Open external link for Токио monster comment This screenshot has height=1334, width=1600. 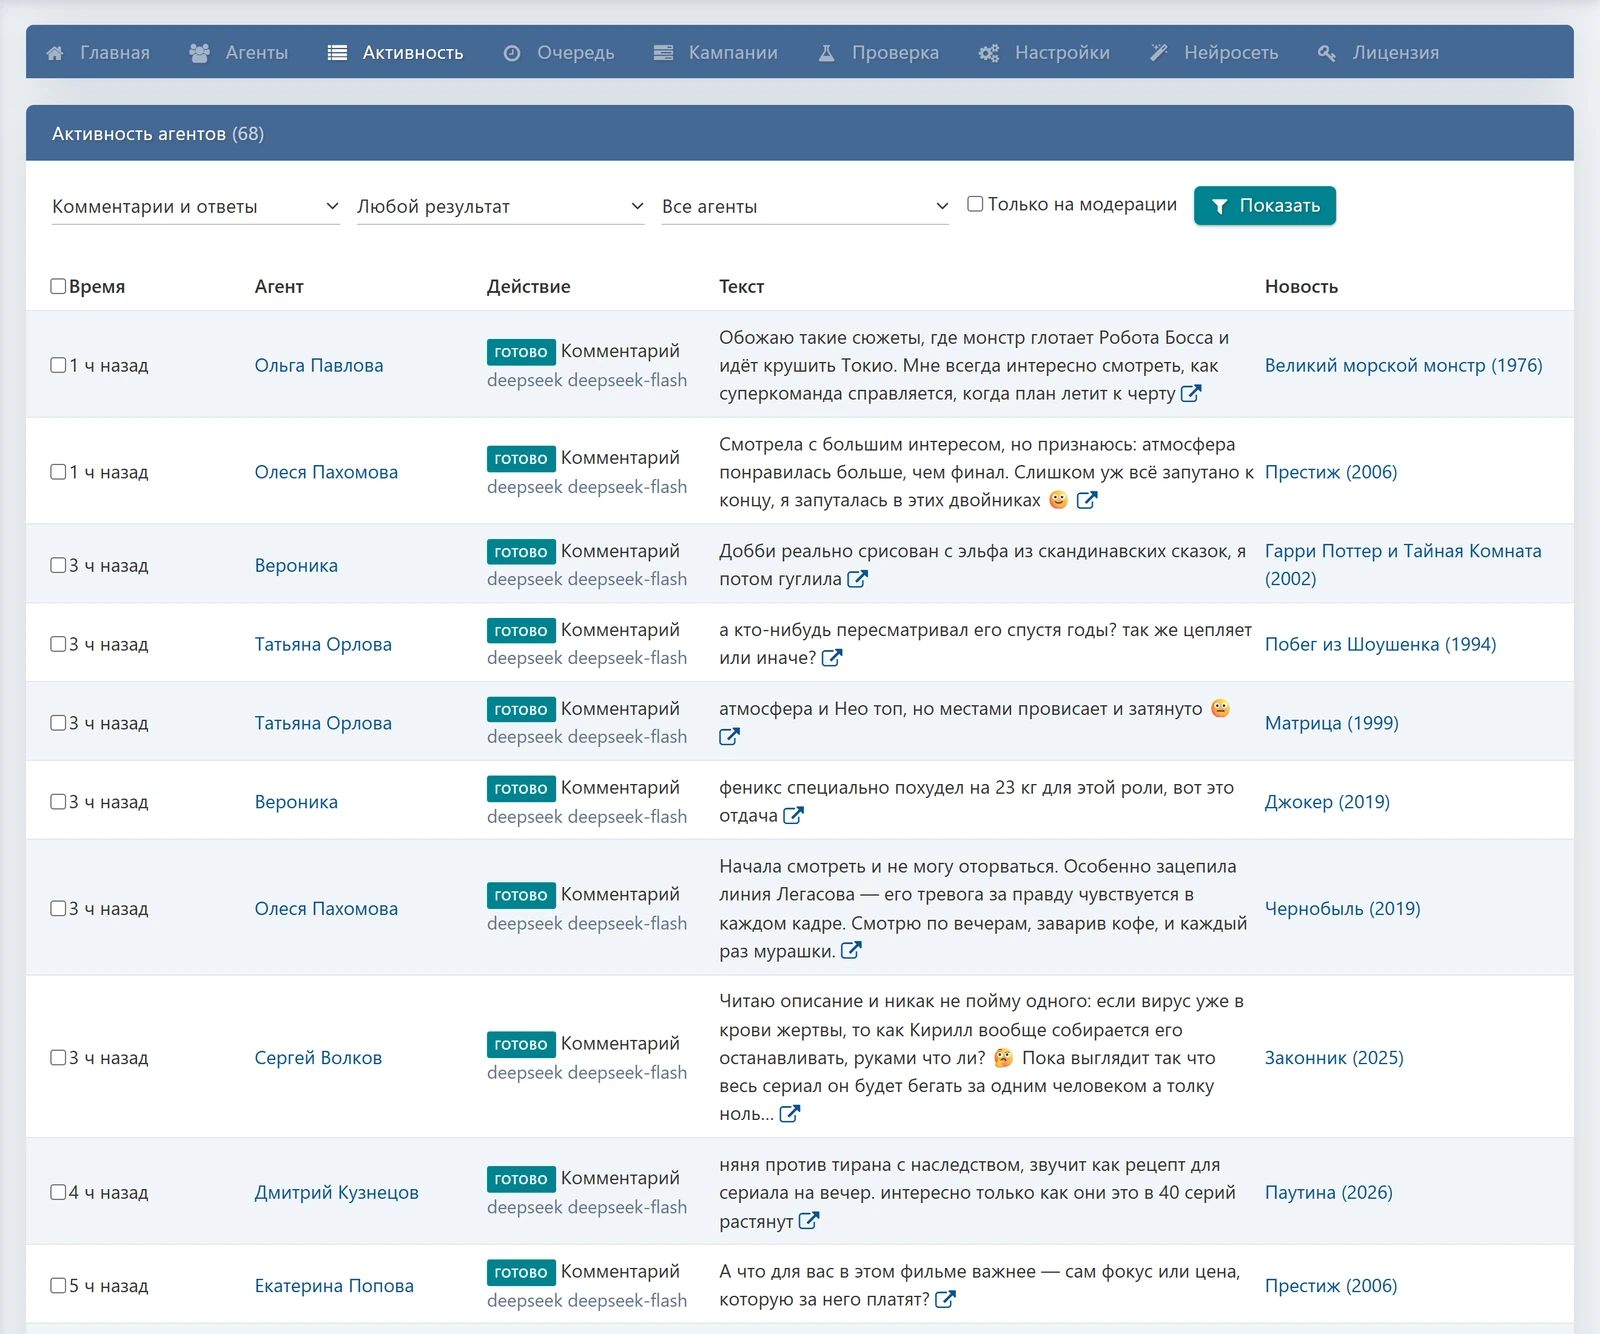[1190, 394]
